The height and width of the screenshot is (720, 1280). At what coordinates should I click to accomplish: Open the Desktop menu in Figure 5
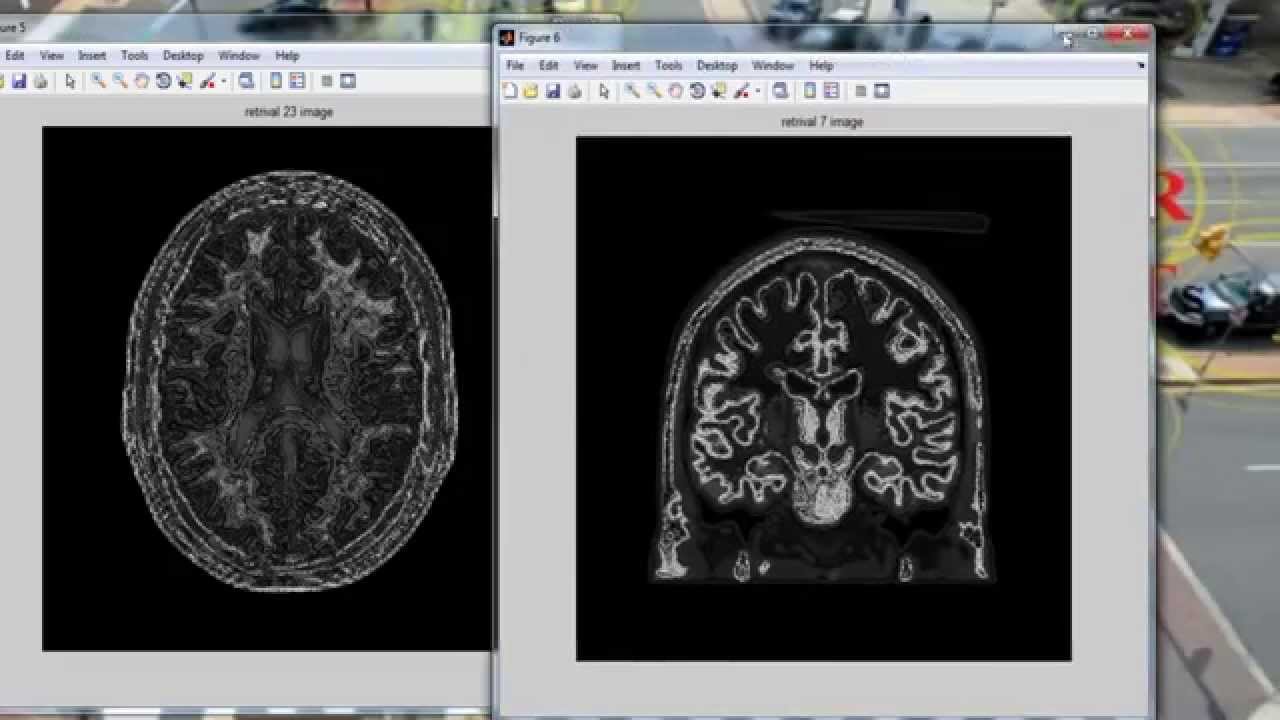point(183,56)
